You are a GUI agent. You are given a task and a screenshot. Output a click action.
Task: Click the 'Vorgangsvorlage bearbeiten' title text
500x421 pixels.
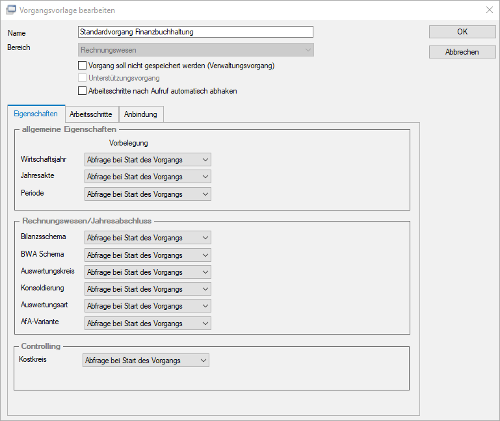click(x=67, y=10)
